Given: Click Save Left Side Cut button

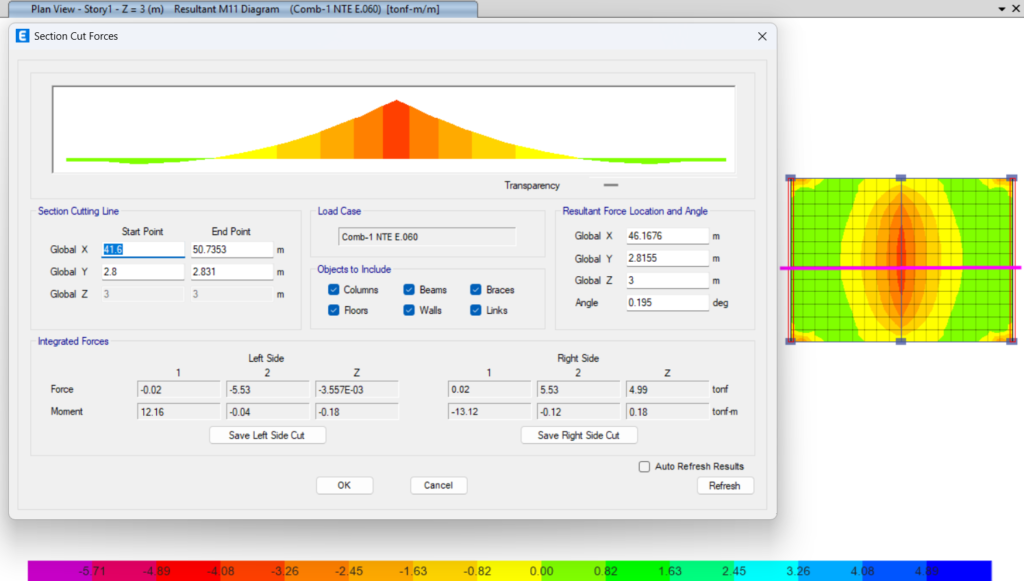Looking at the screenshot, I should 267,436.
